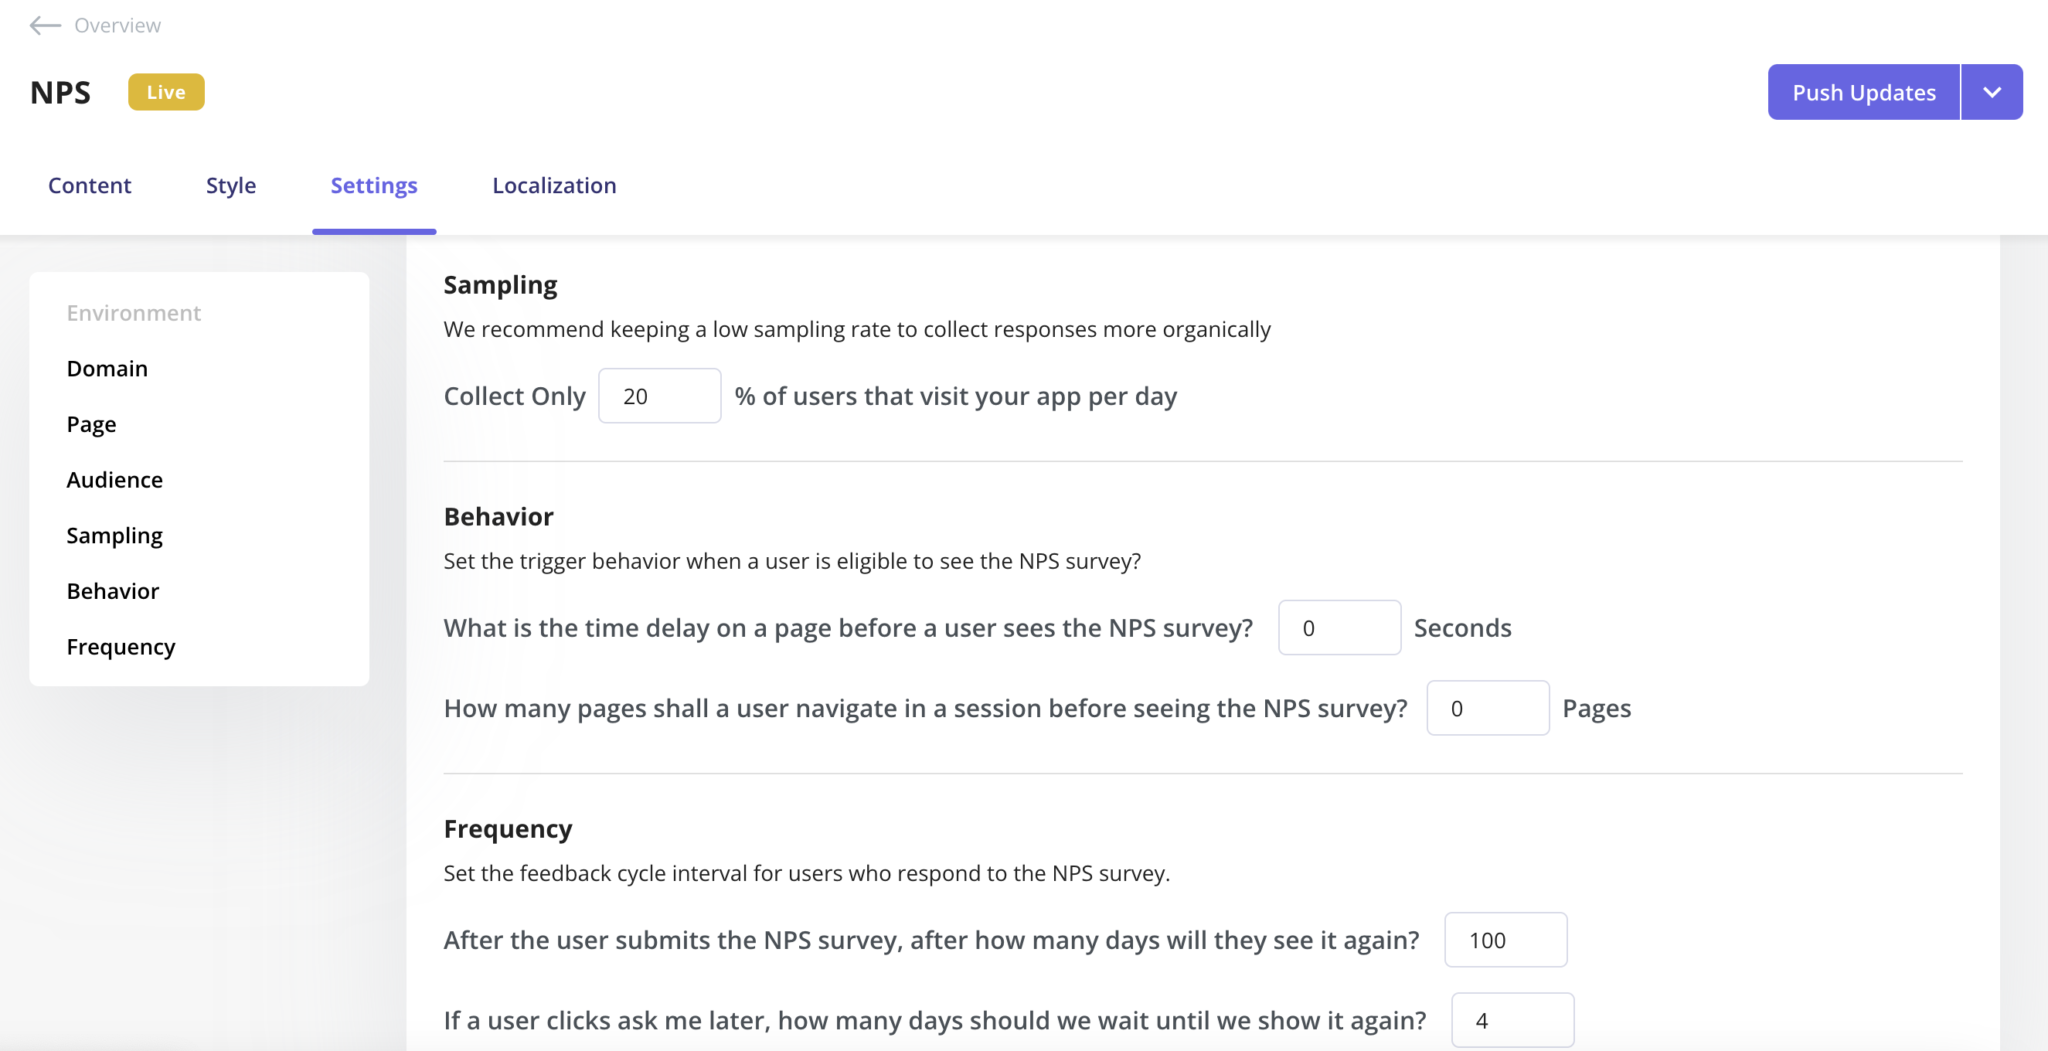Click the Live status badge
This screenshot has height=1051, width=2048.
pyautogui.click(x=166, y=91)
